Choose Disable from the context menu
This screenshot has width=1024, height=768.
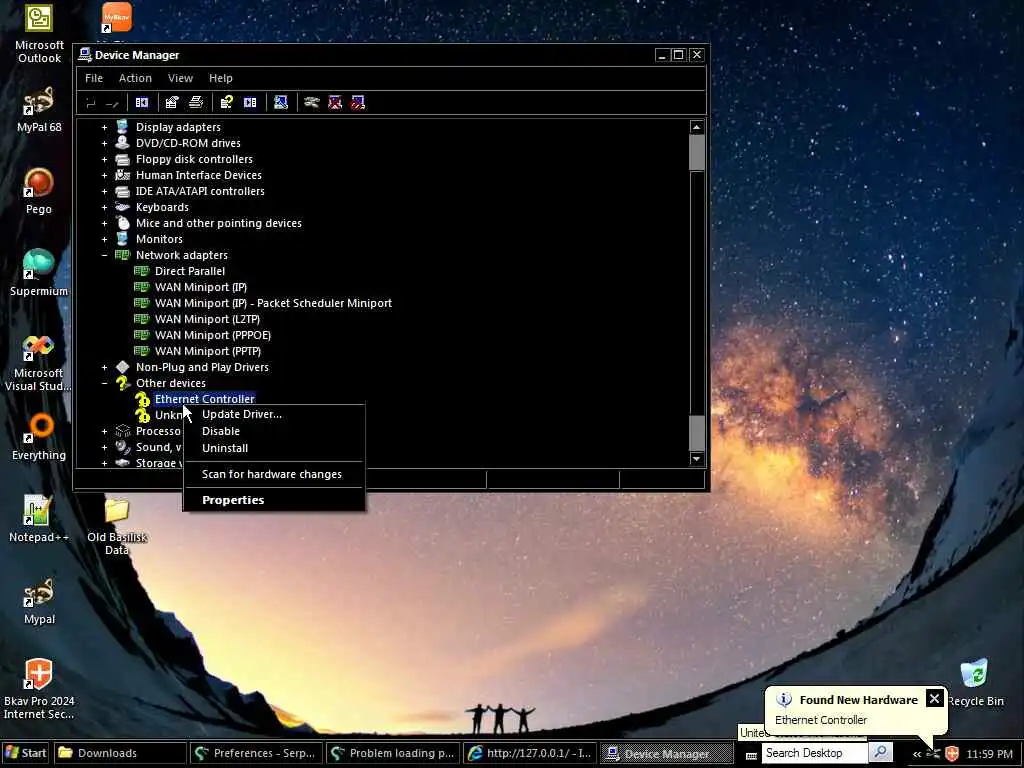pyautogui.click(x=274, y=431)
